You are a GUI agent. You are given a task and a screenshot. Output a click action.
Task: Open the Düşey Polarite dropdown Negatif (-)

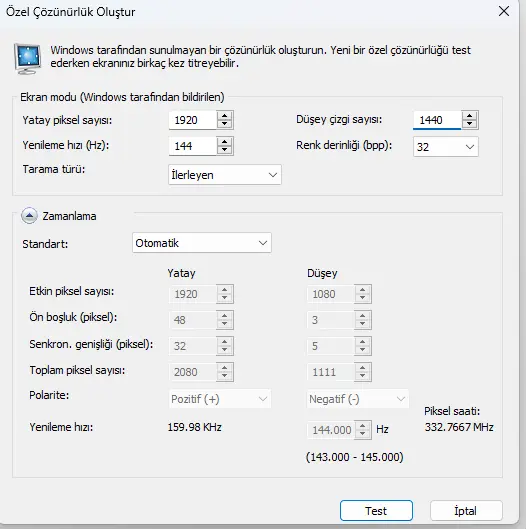[358, 399]
